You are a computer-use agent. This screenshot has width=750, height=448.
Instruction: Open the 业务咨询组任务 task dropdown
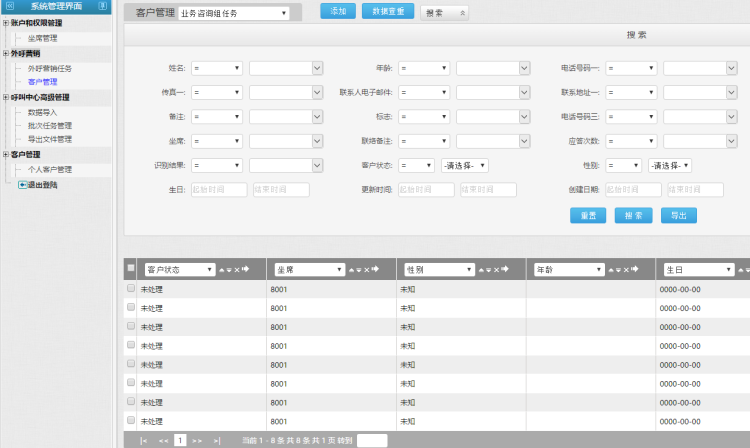(234, 13)
